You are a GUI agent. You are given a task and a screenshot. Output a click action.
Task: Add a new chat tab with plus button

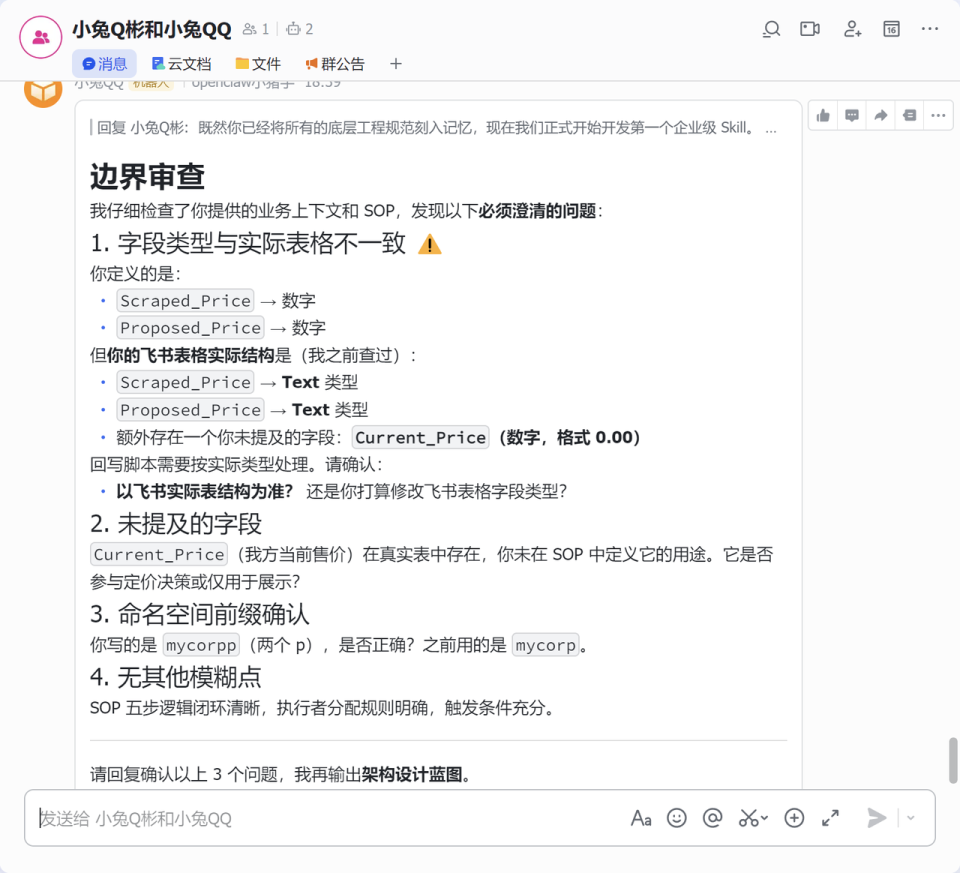click(x=395, y=63)
